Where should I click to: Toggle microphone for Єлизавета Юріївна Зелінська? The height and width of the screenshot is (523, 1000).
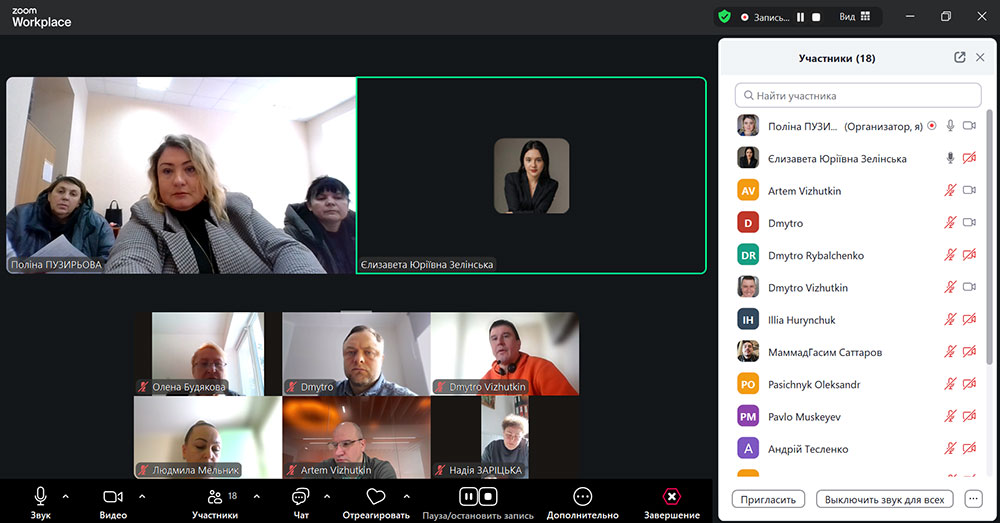coord(950,159)
